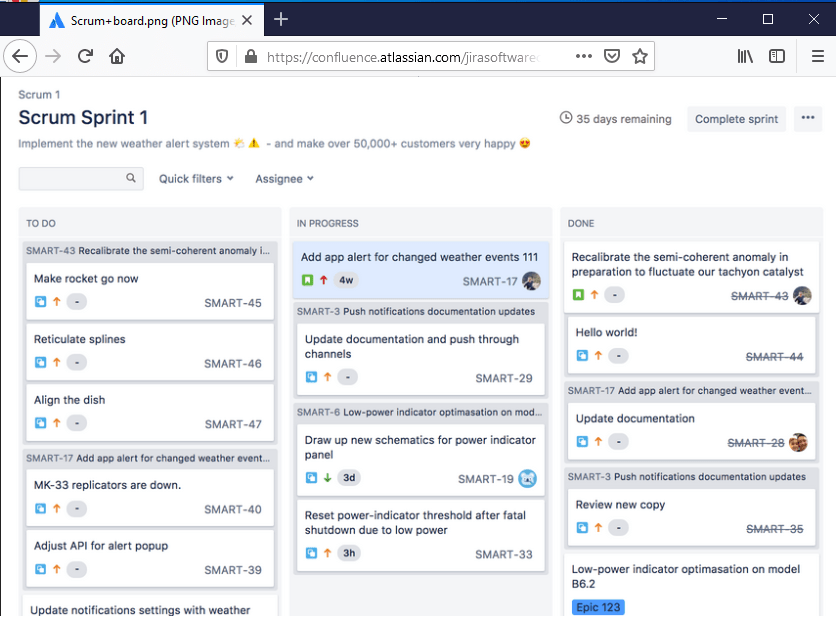Open the page actions ellipsis in the address bar

point(584,56)
